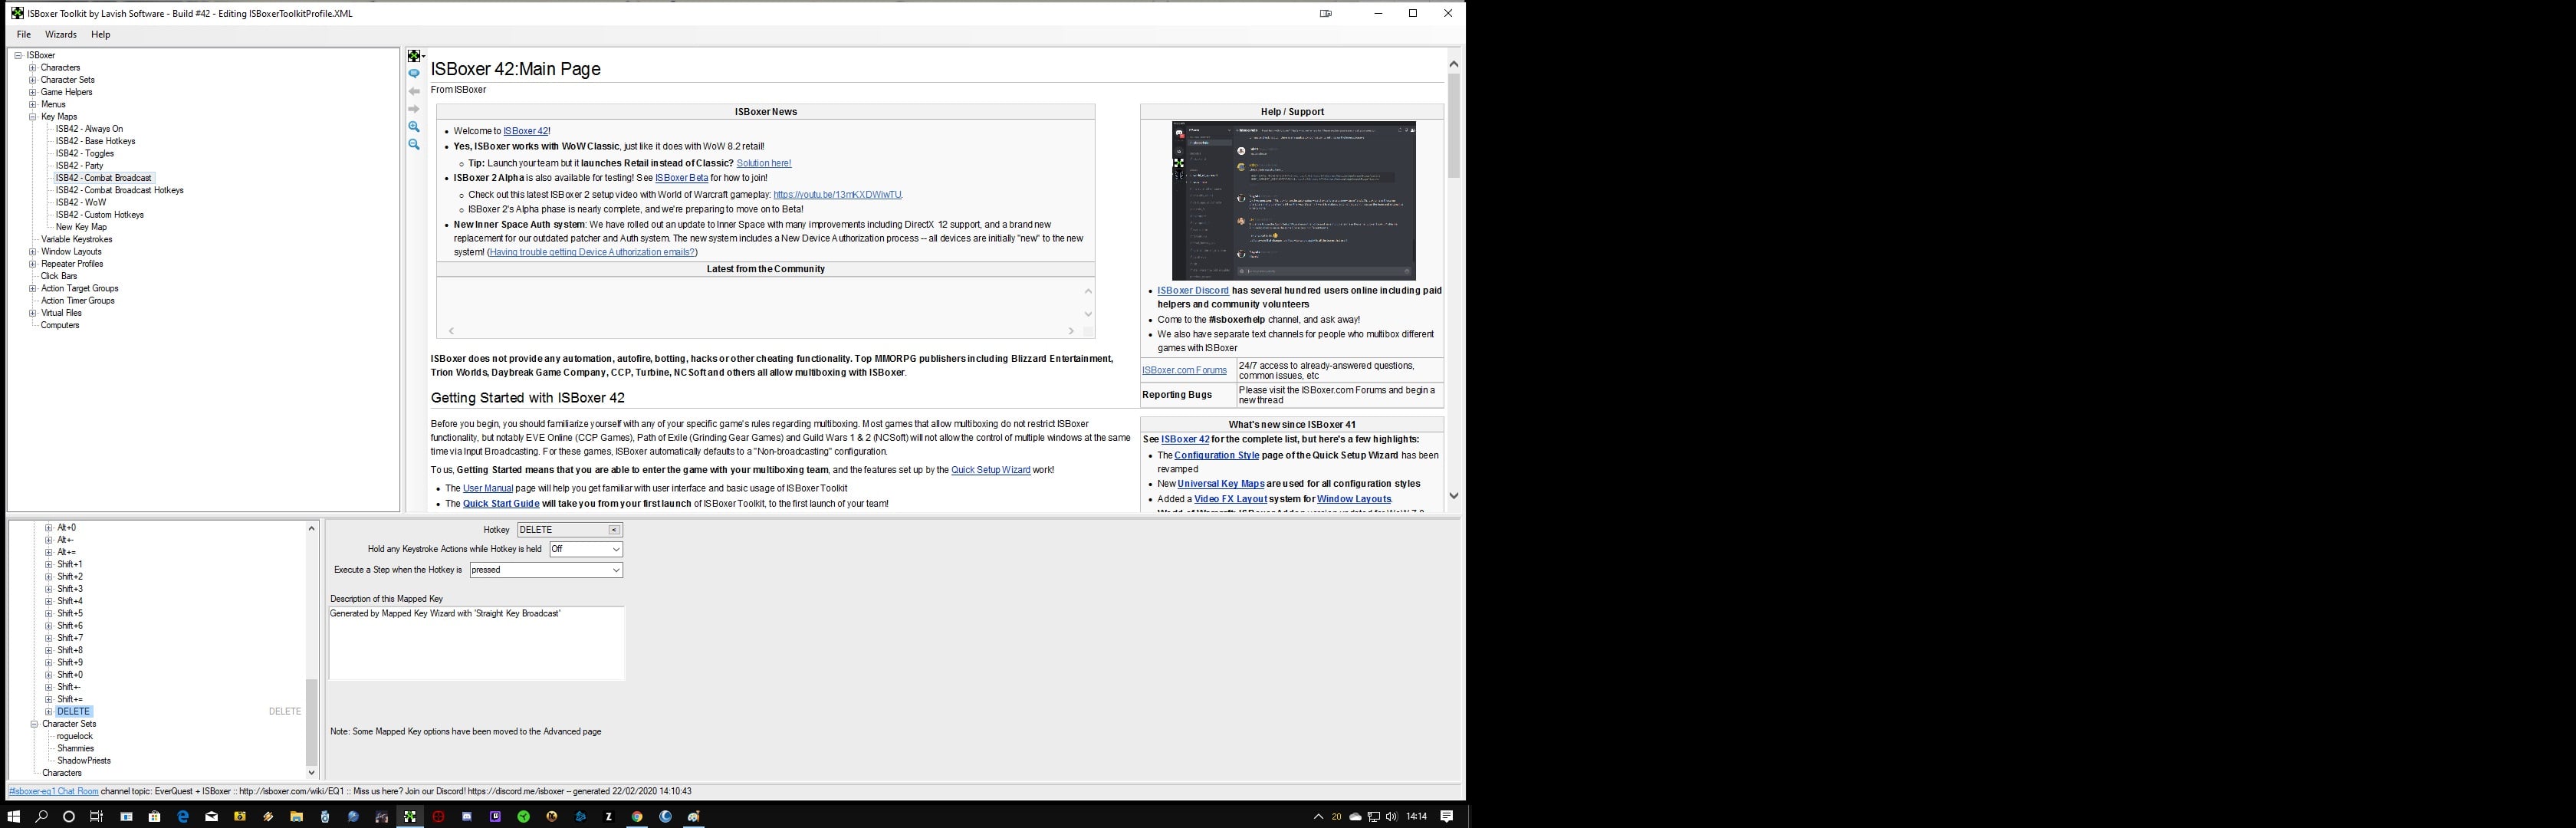Open Cortana from the taskbar
The image size is (2576, 828).
coord(68,817)
